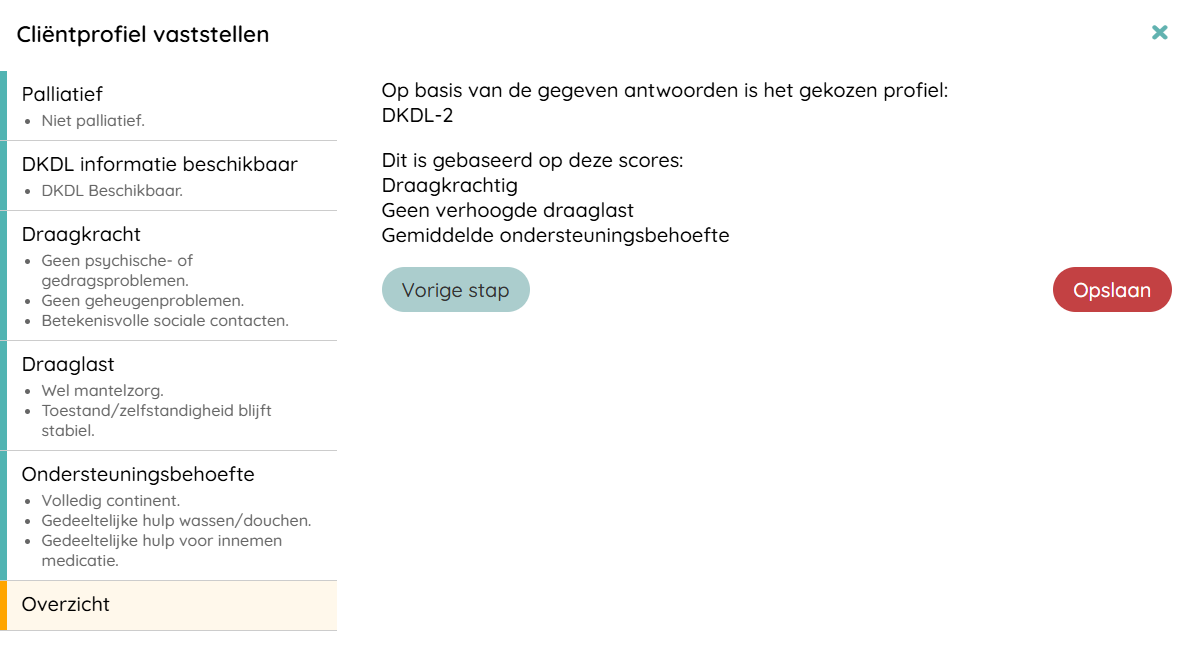Click the 'DKDL Beschikbaar.' answer summary
Screen dimensions: 1195x651
[112, 191]
